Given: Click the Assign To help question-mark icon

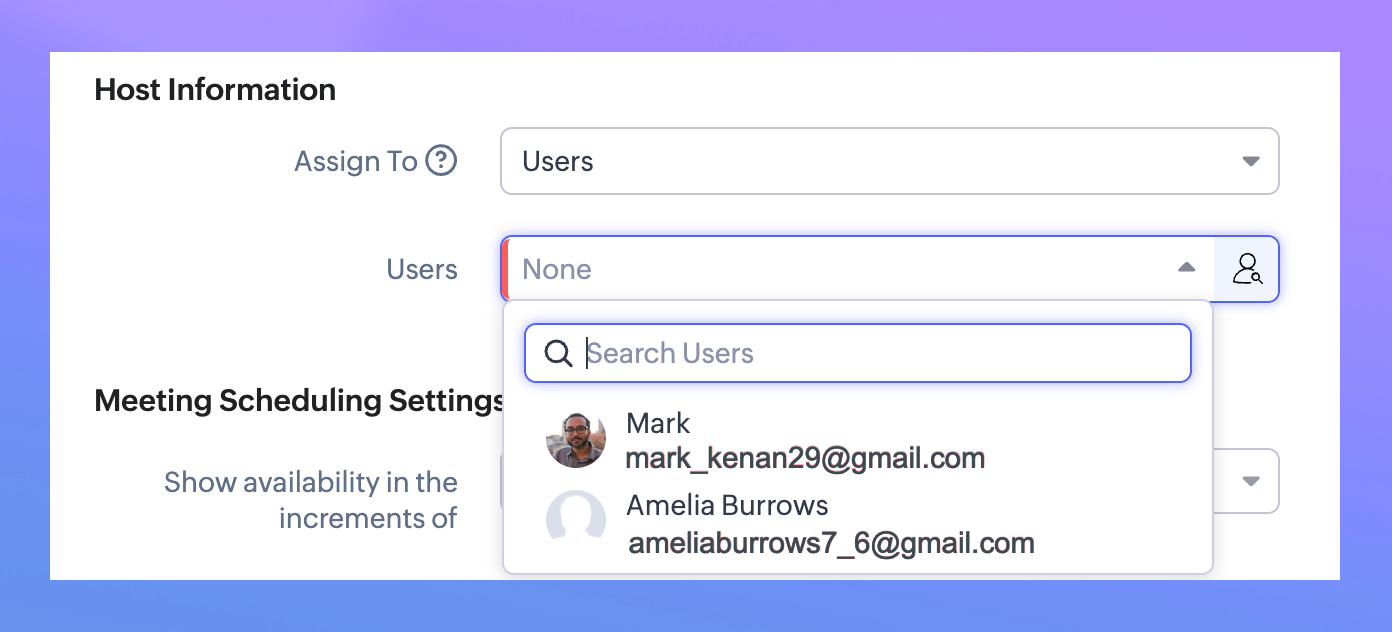Looking at the screenshot, I should click(x=441, y=161).
